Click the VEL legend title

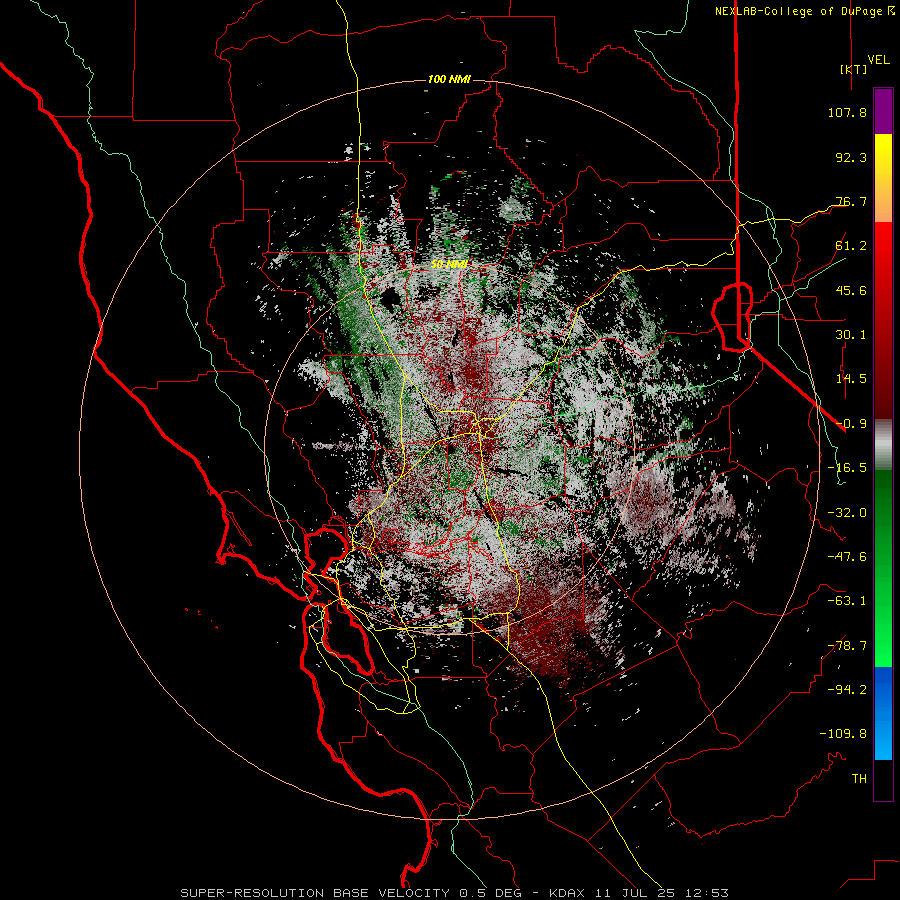pos(878,59)
